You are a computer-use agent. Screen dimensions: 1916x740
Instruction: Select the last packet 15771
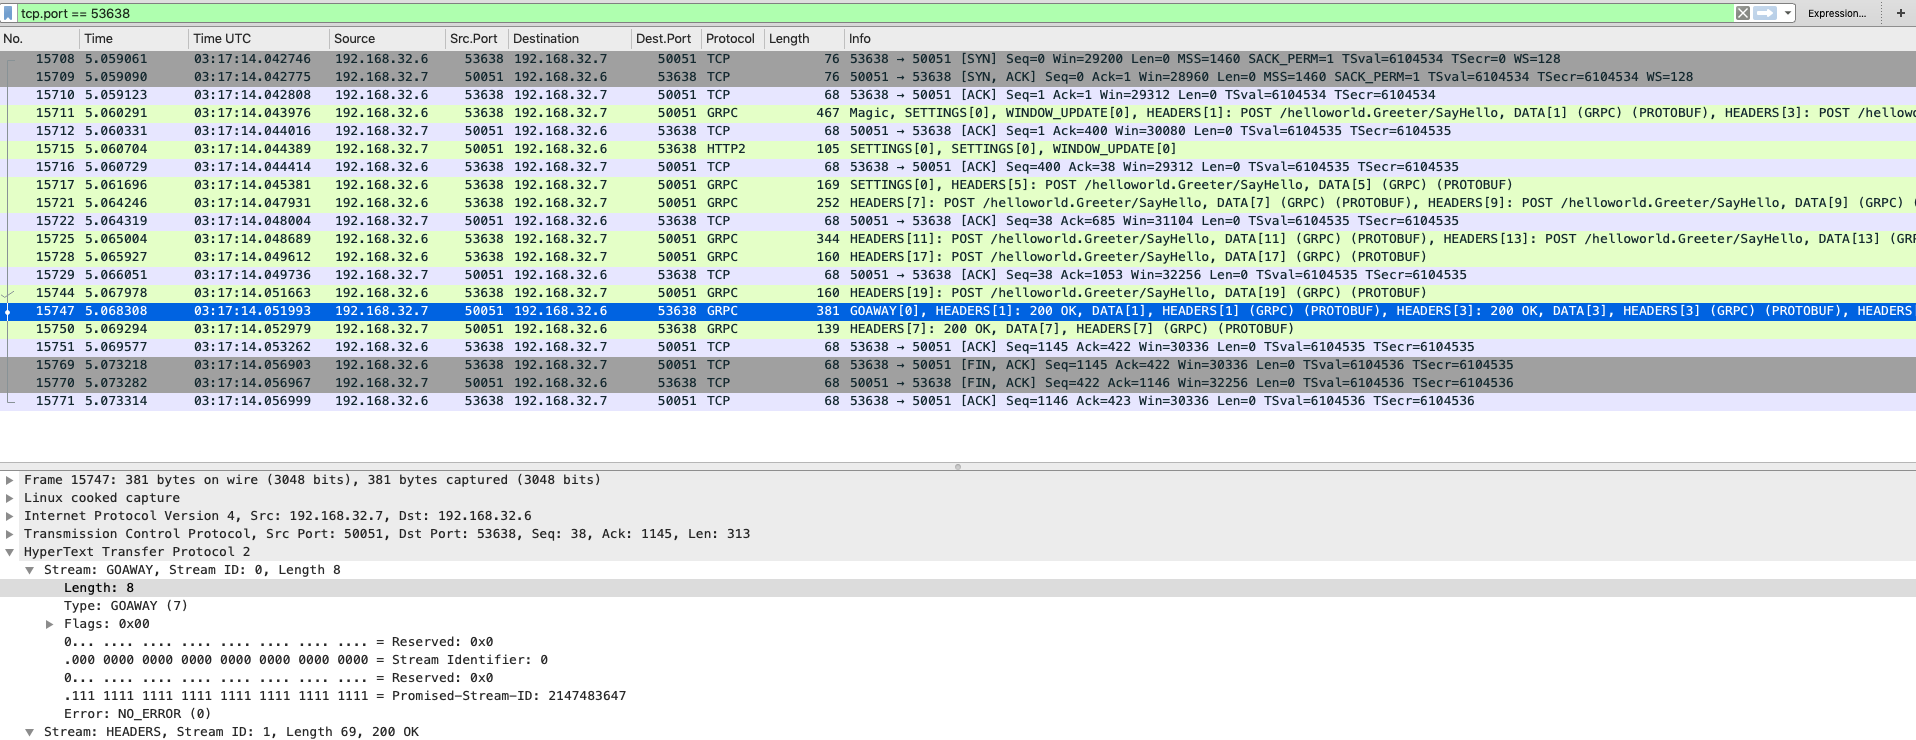click(x=958, y=401)
